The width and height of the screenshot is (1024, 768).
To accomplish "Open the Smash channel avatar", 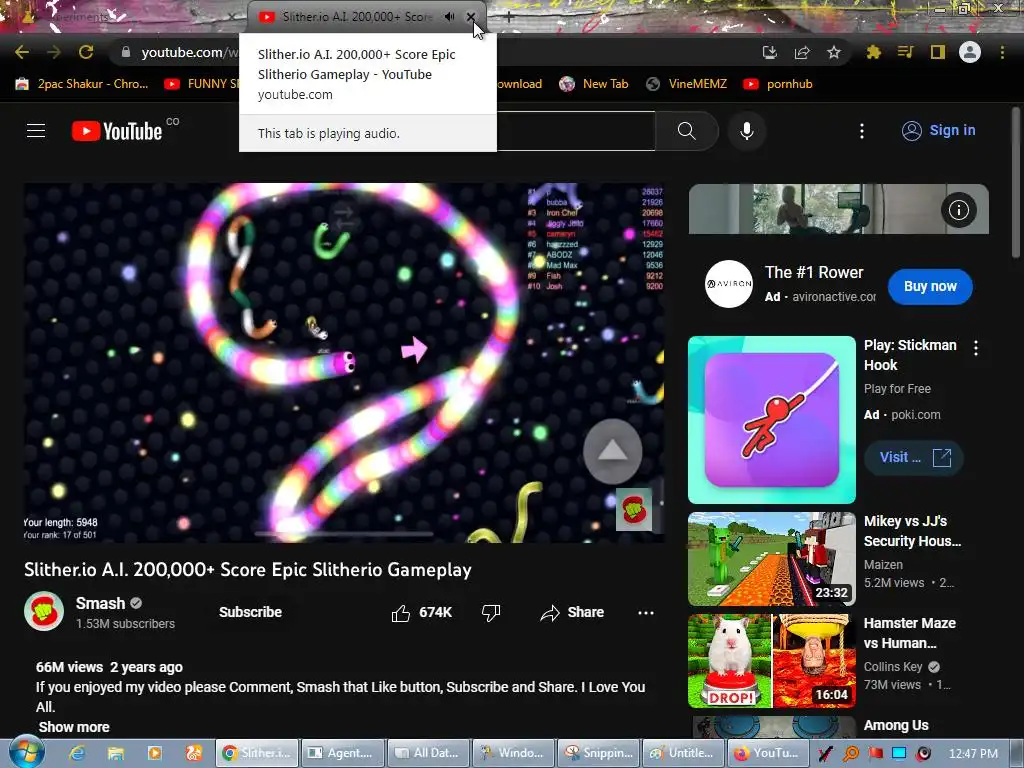I will pyautogui.click(x=44, y=612).
